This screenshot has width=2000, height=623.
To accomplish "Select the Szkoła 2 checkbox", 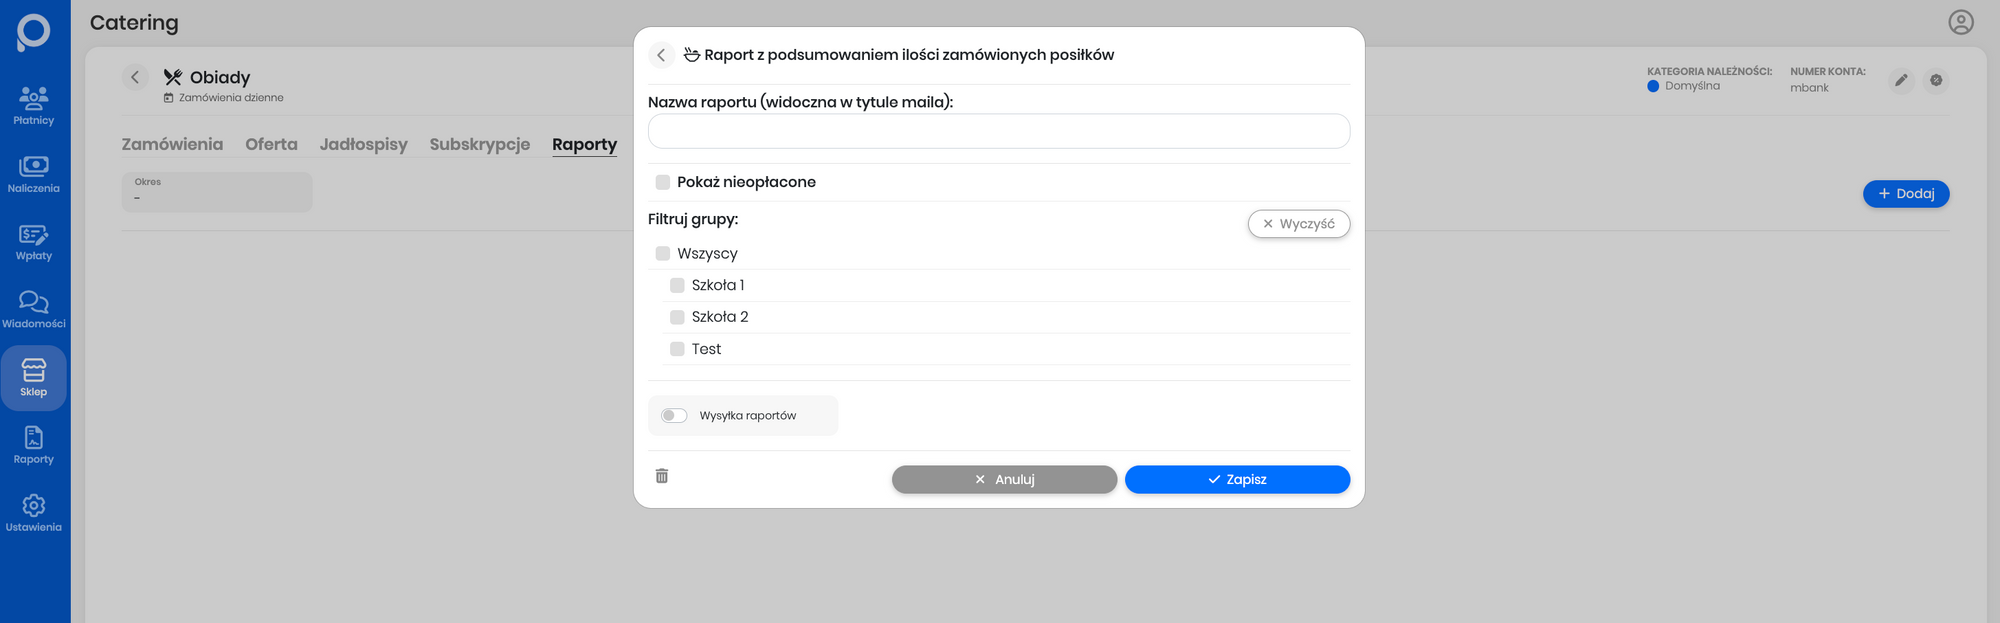I will (677, 317).
